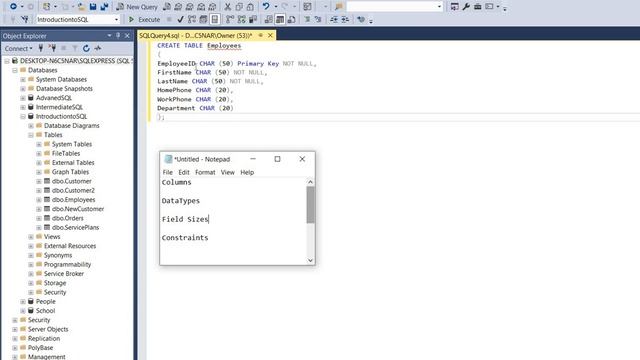Open Notepad Edit menu
Screen dimensions: 640x360
pyautogui.click(x=184, y=172)
